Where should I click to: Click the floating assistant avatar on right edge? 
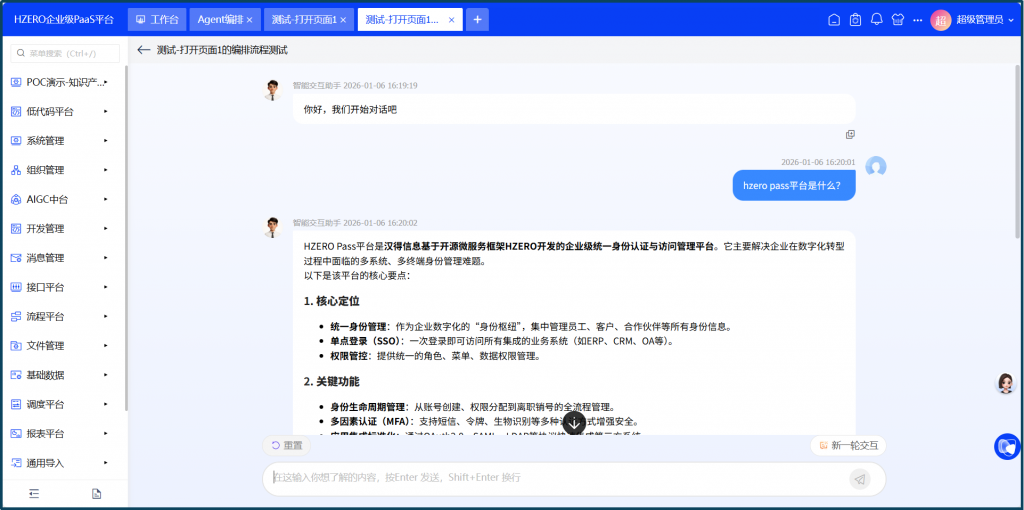click(1006, 384)
